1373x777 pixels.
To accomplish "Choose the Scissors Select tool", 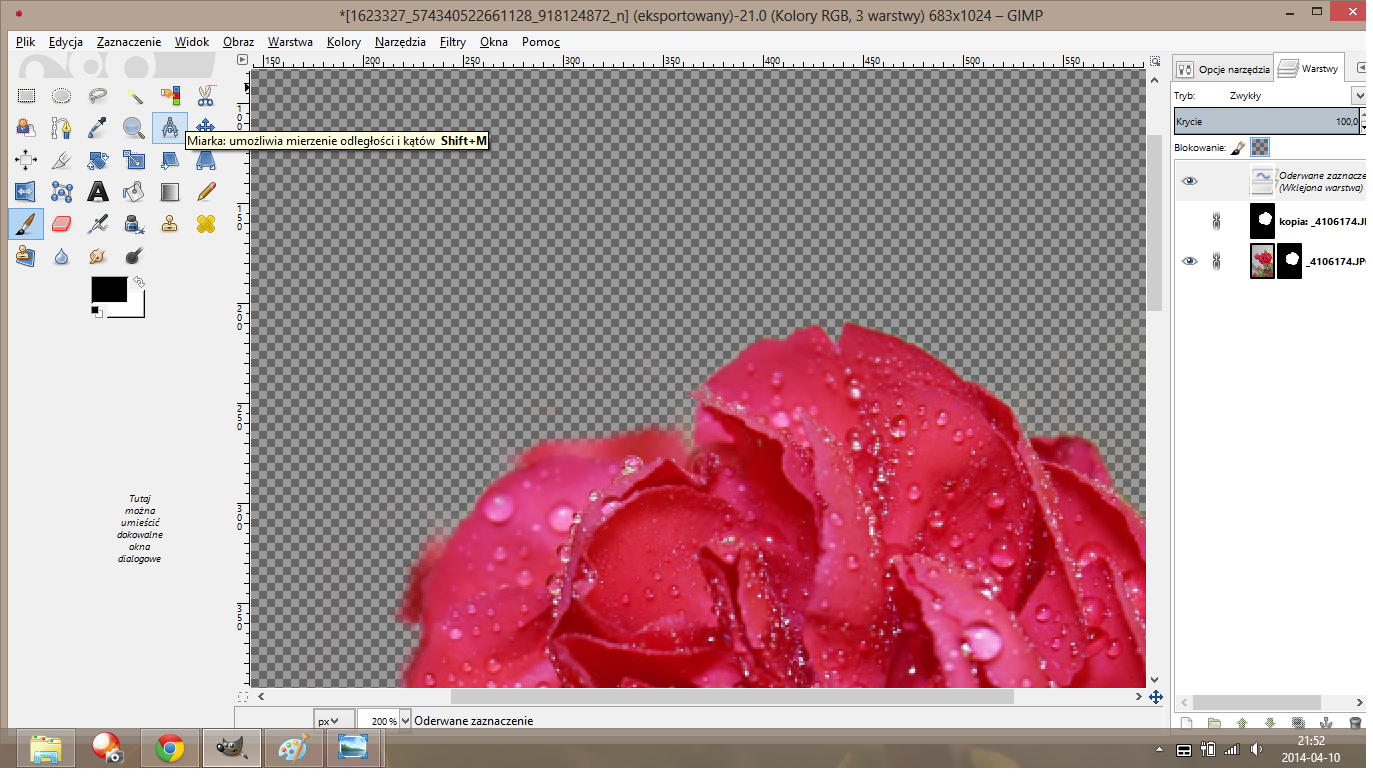I will click(205, 96).
